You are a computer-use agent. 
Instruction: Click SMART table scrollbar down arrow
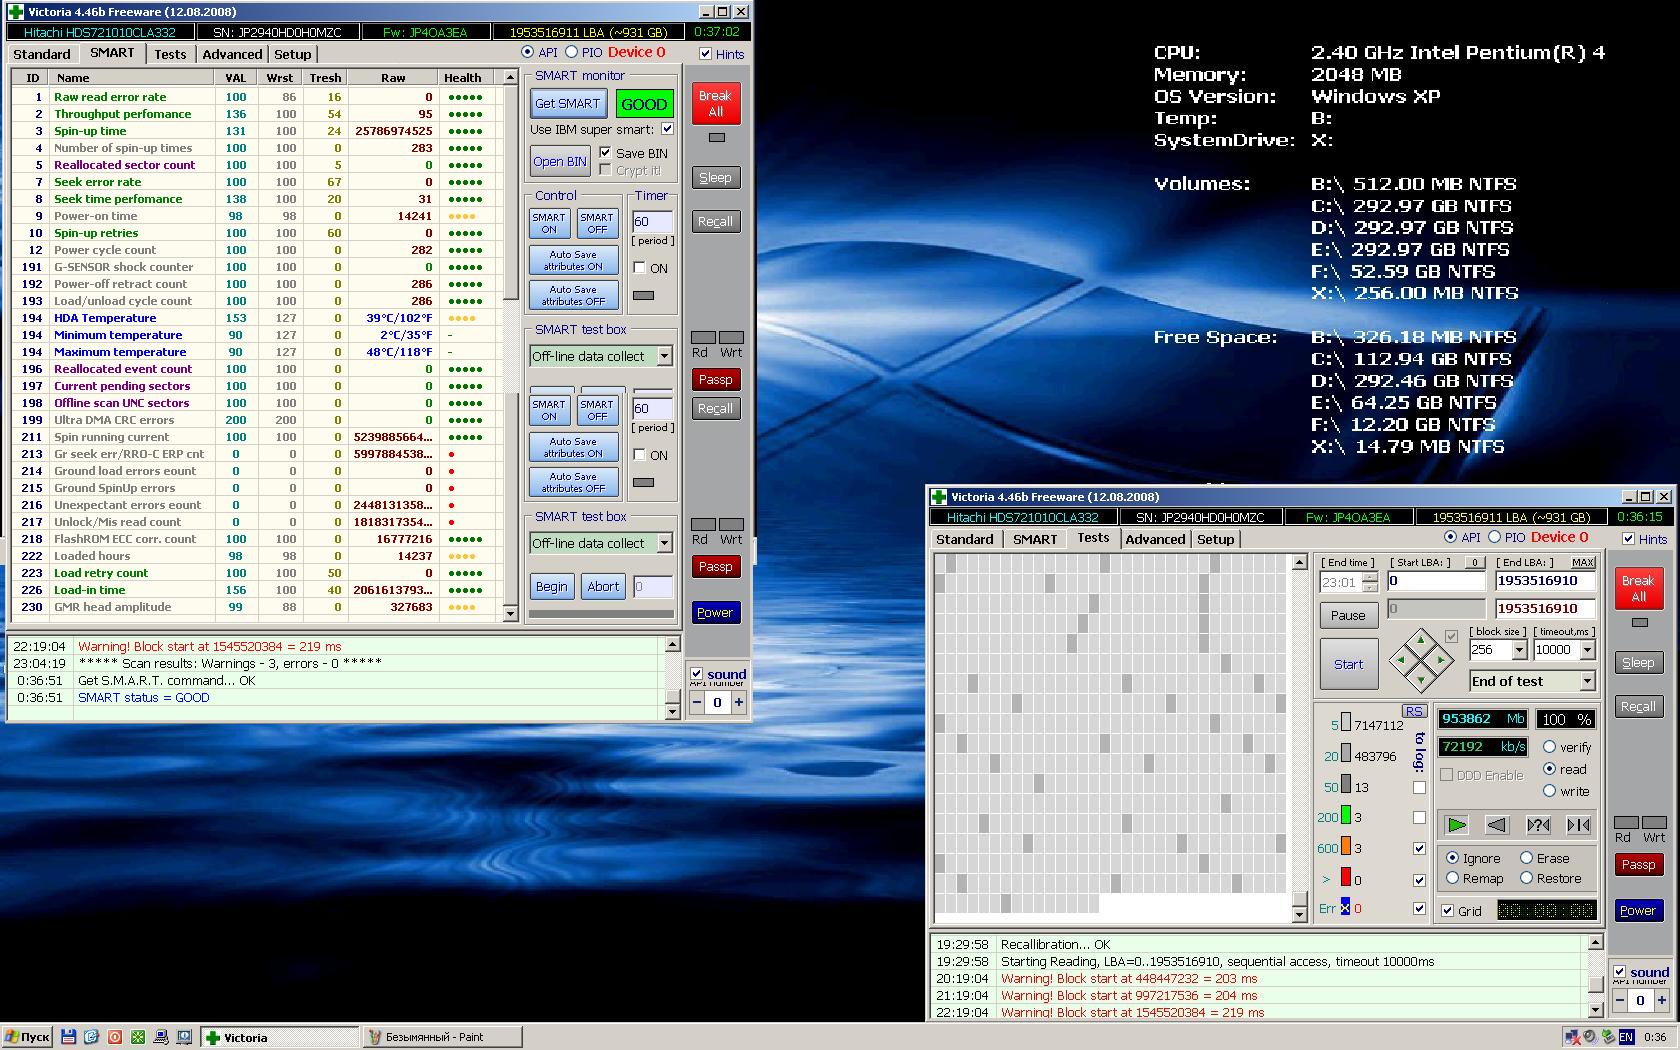click(510, 613)
